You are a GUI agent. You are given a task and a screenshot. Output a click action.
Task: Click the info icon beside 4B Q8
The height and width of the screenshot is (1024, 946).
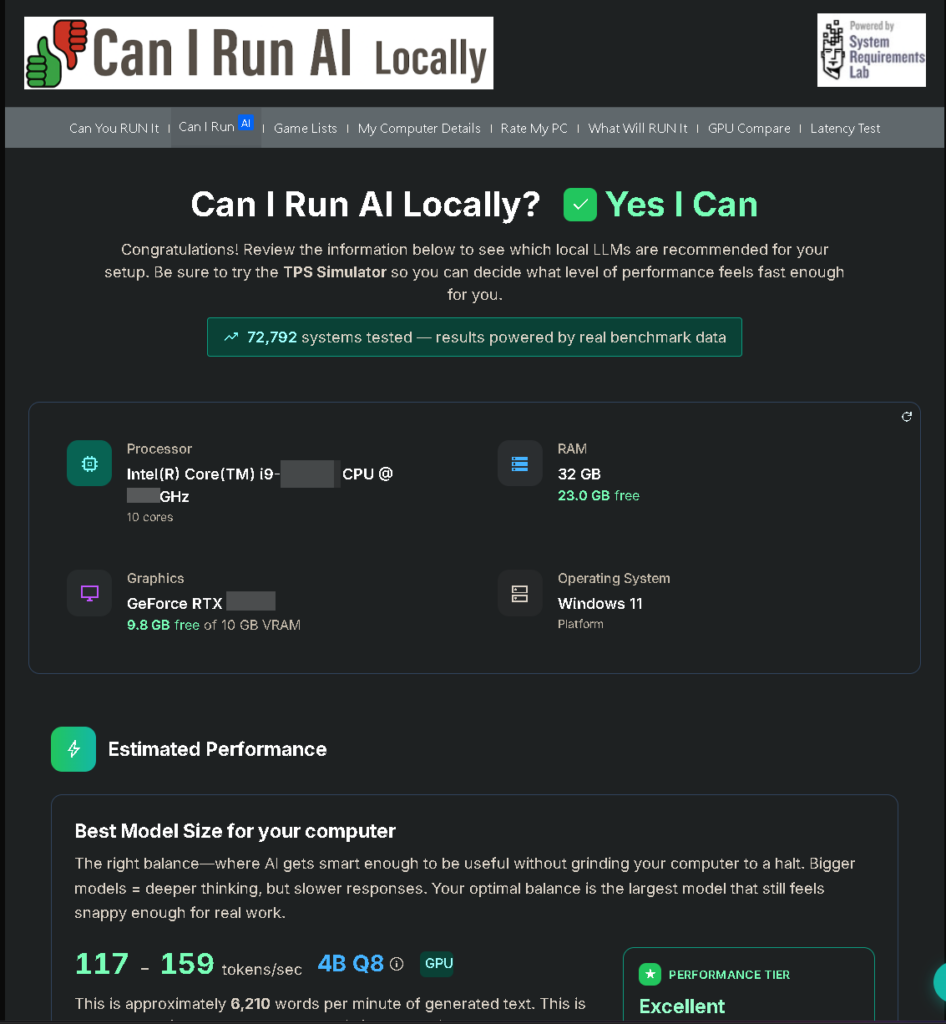(397, 964)
